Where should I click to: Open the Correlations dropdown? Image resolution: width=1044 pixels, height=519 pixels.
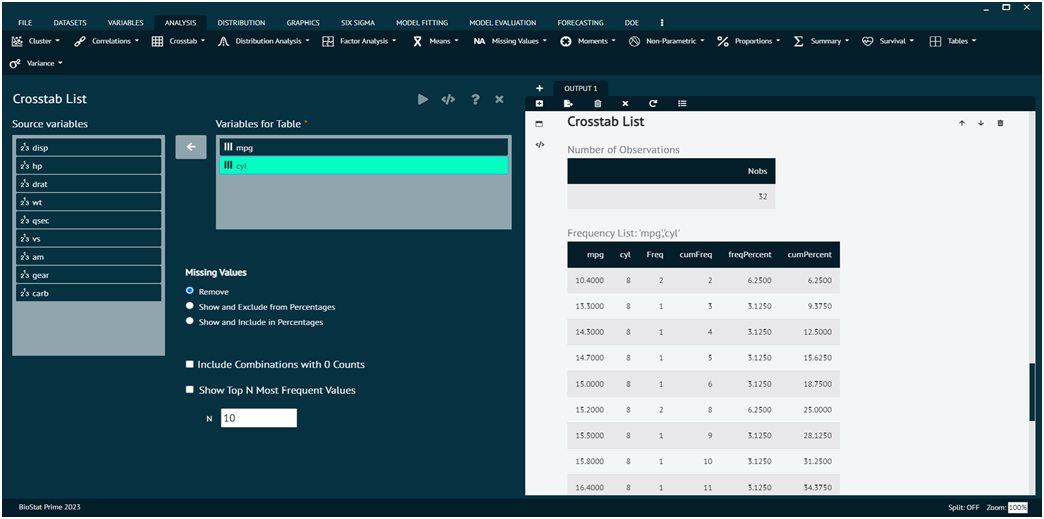(x=107, y=41)
